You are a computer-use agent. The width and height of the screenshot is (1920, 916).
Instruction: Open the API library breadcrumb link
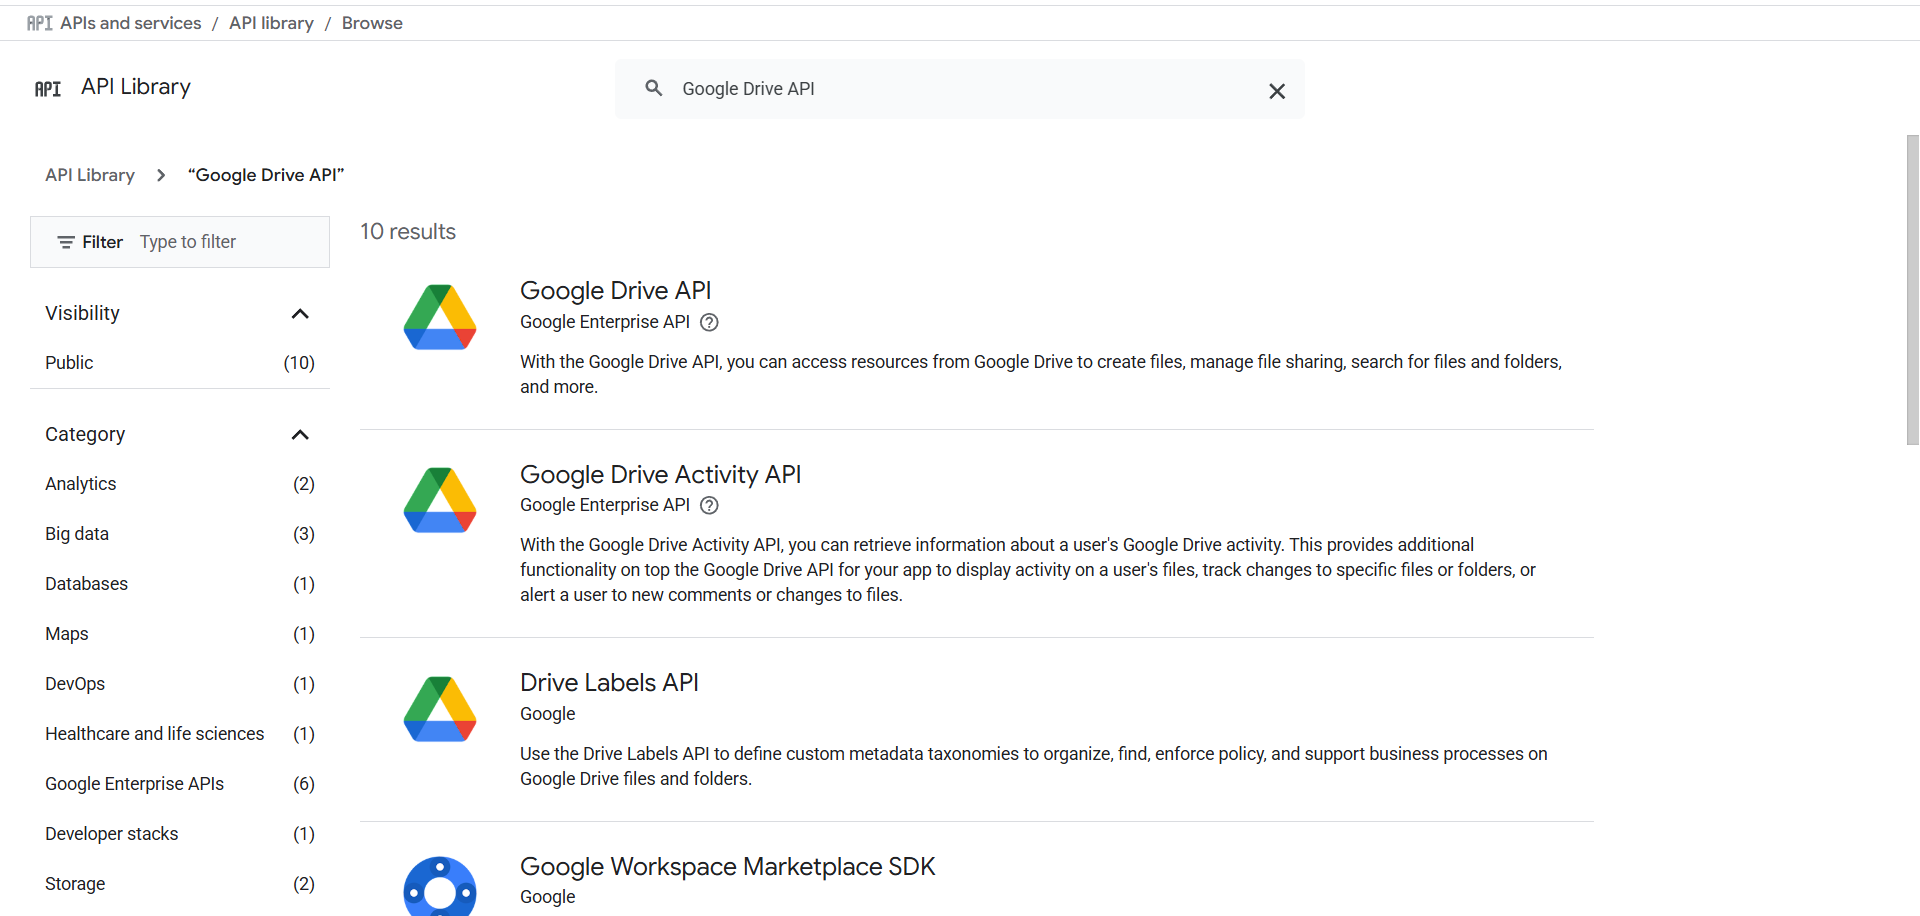(271, 23)
